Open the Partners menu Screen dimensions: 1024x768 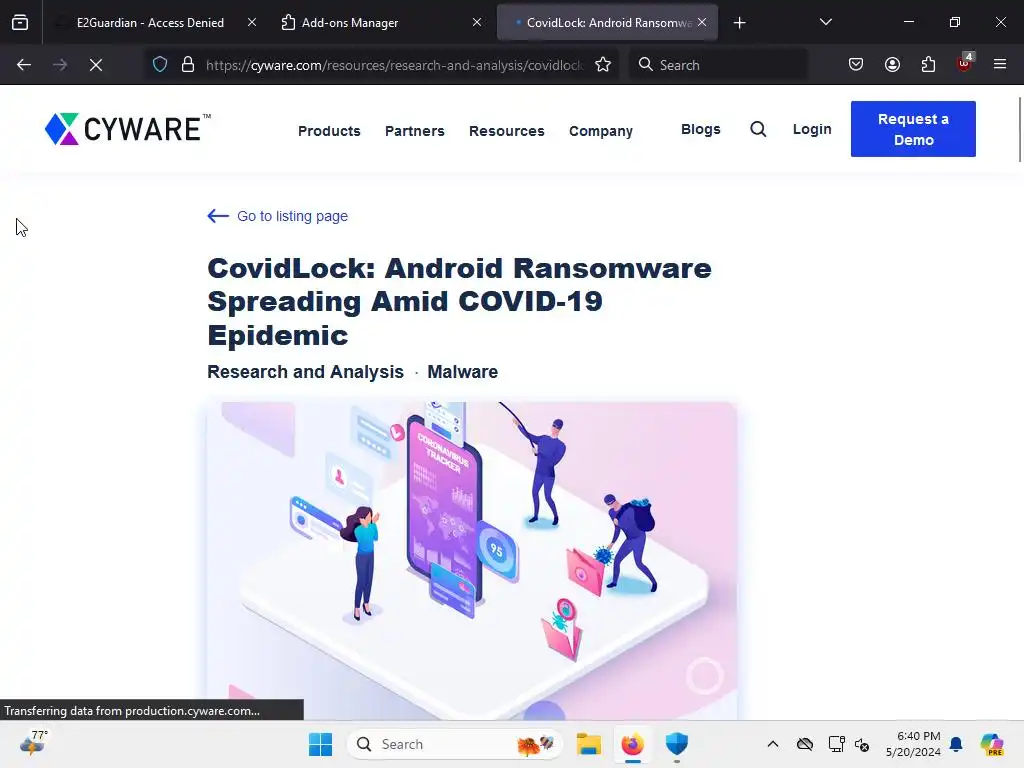[x=415, y=131]
